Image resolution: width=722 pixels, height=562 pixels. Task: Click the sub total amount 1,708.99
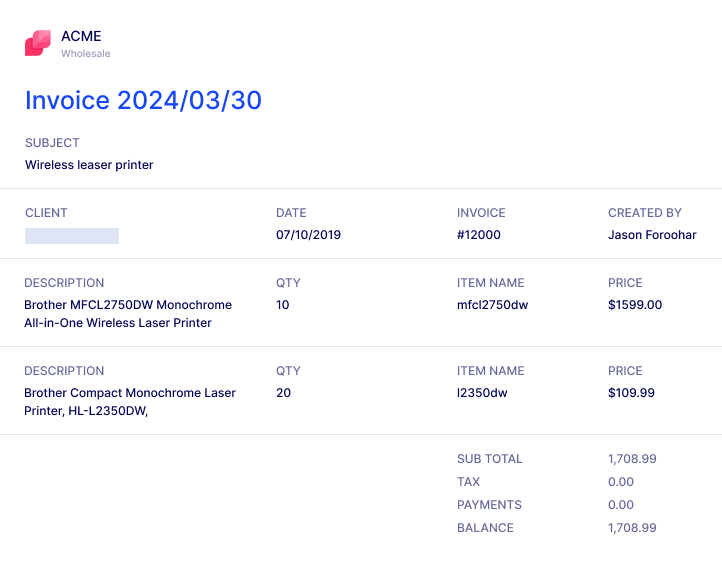click(x=632, y=459)
